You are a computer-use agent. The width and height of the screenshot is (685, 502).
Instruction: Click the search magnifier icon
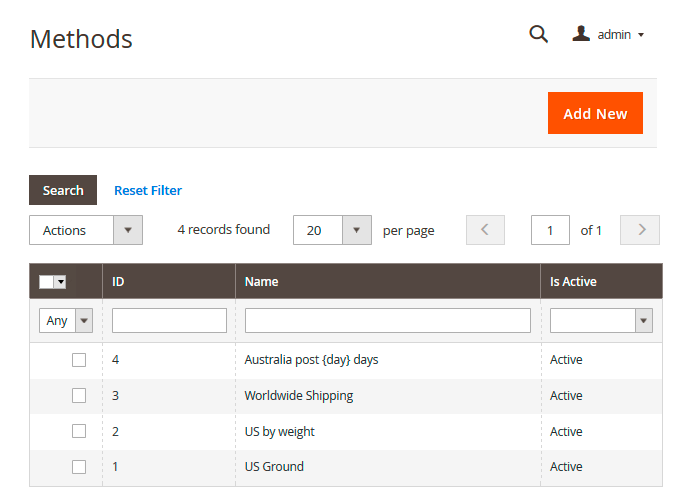[538, 35]
